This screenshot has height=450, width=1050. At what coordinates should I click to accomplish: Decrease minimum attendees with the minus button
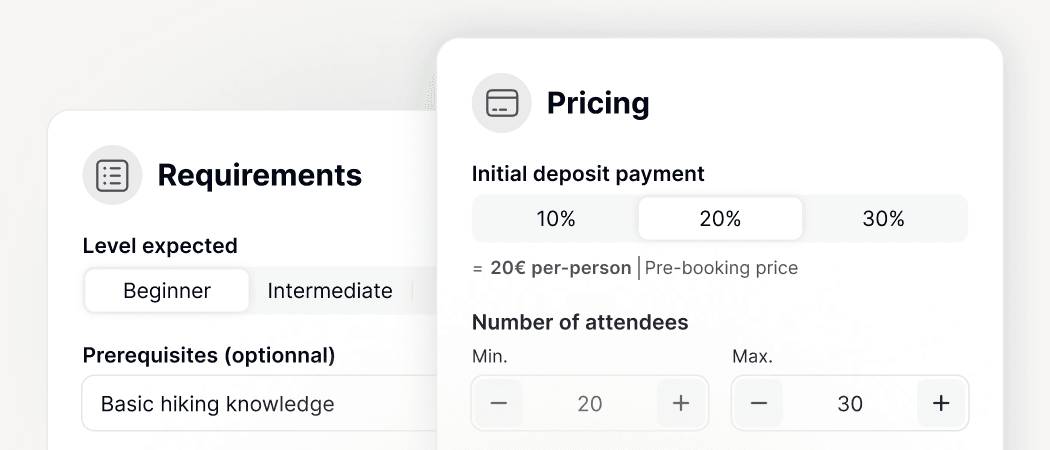pyautogui.click(x=499, y=403)
